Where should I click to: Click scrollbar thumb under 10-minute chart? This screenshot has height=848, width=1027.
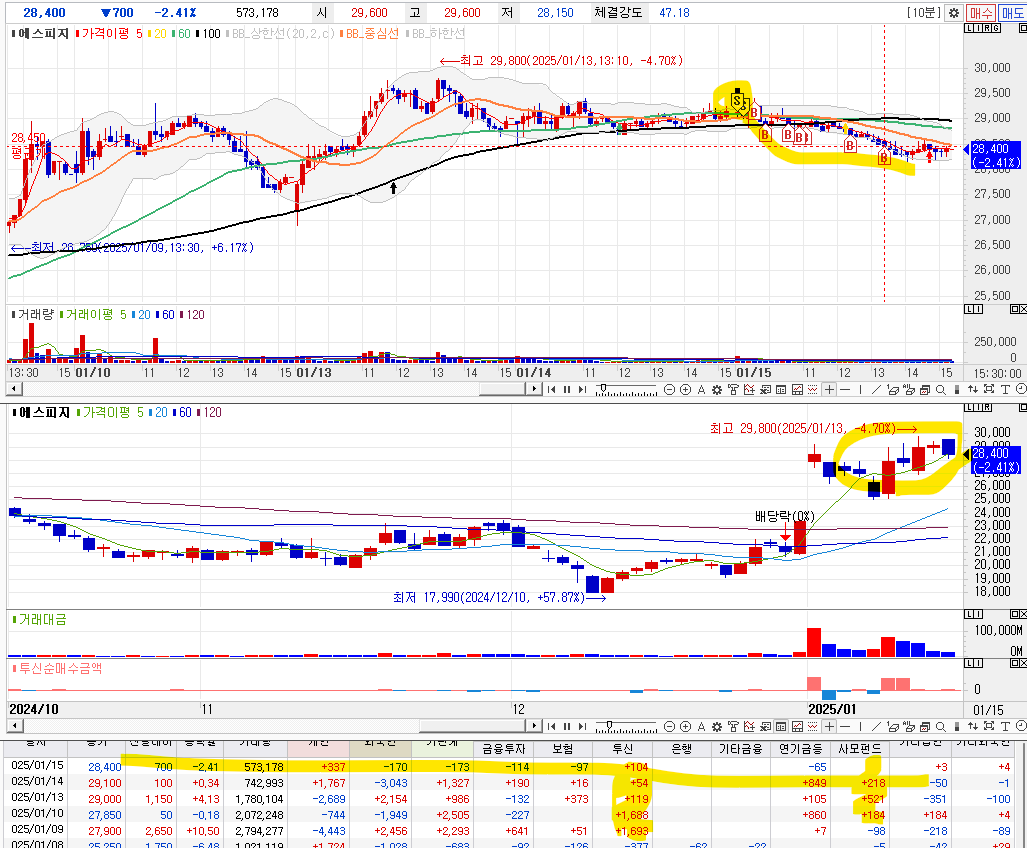502,390
